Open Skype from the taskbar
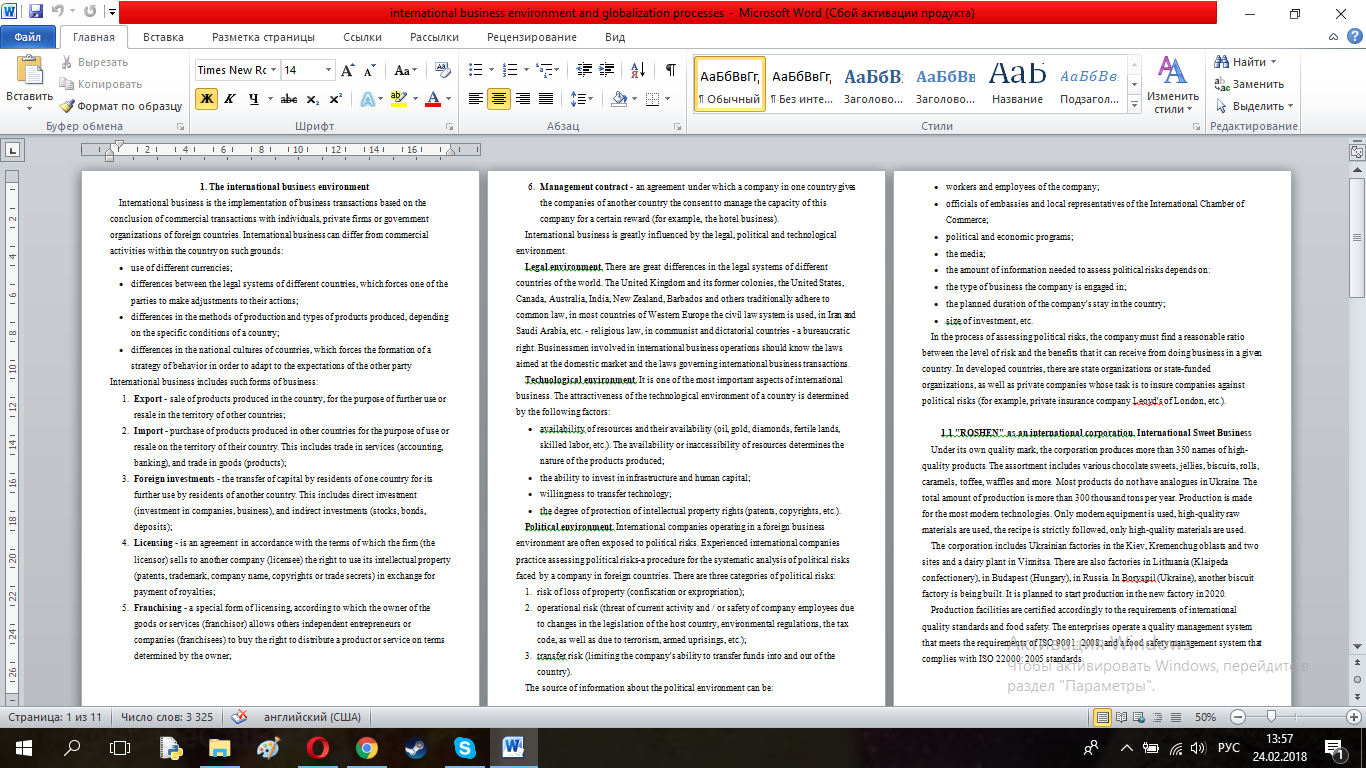 464,747
